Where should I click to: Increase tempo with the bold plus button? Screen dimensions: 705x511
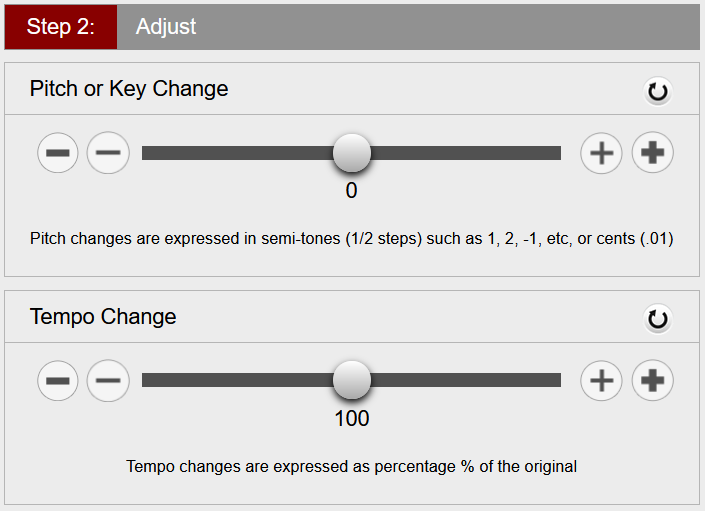(x=652, y=381)
